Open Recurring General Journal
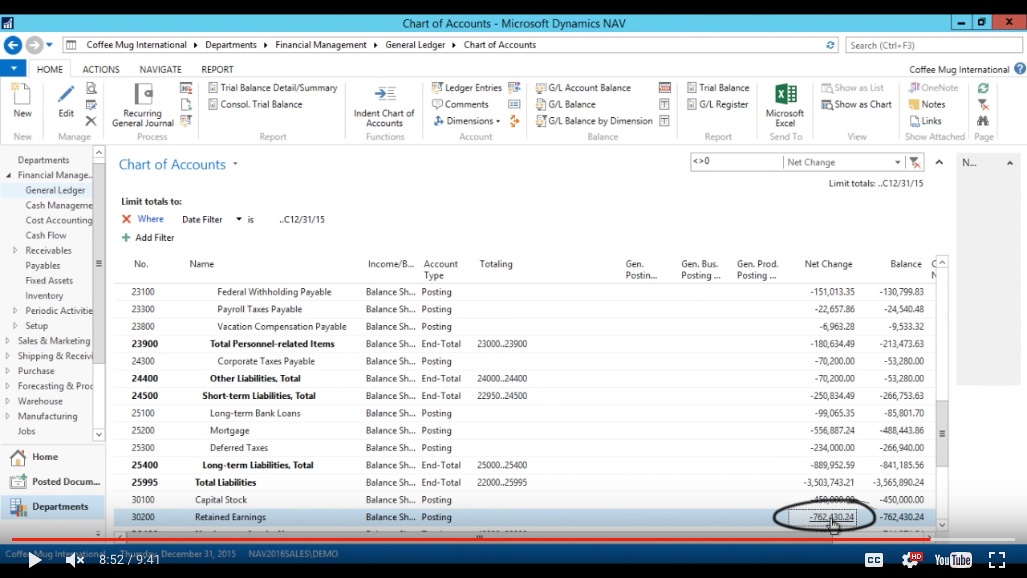This screenshot has width=1027, height=578. tap(142, 105)
